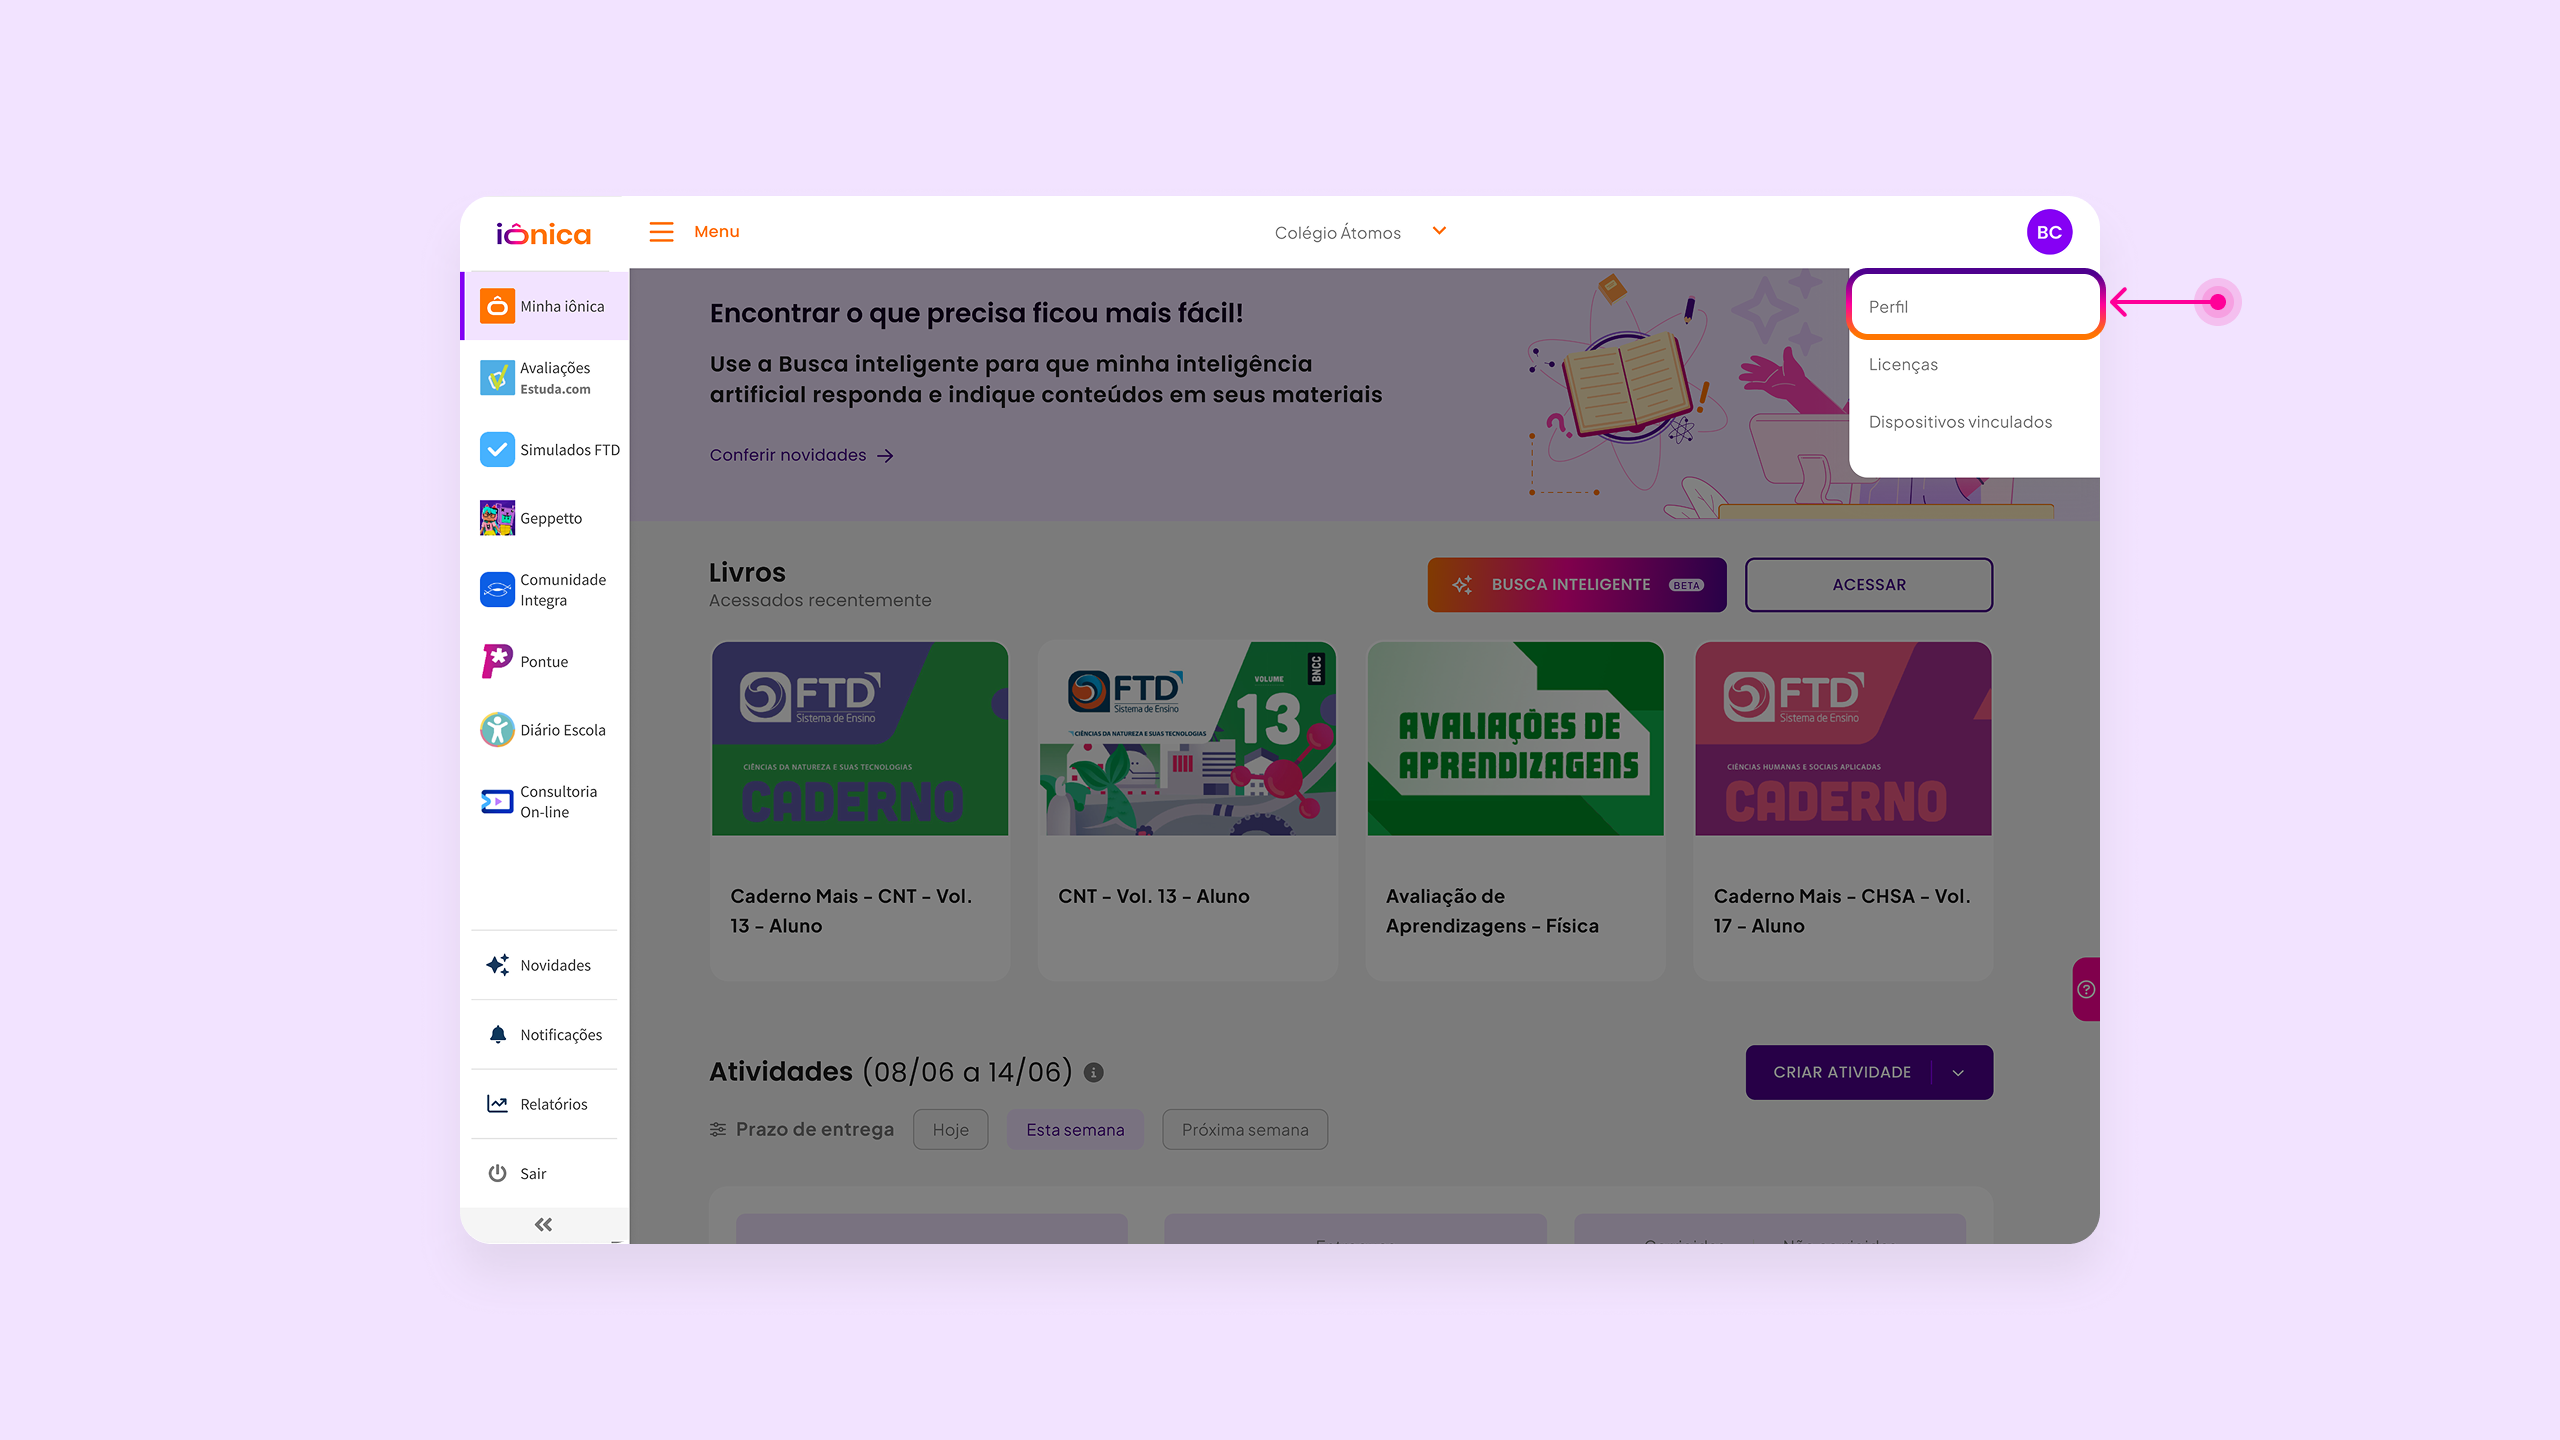
Task: Click Sair power icon
Action: [497, 1173]
